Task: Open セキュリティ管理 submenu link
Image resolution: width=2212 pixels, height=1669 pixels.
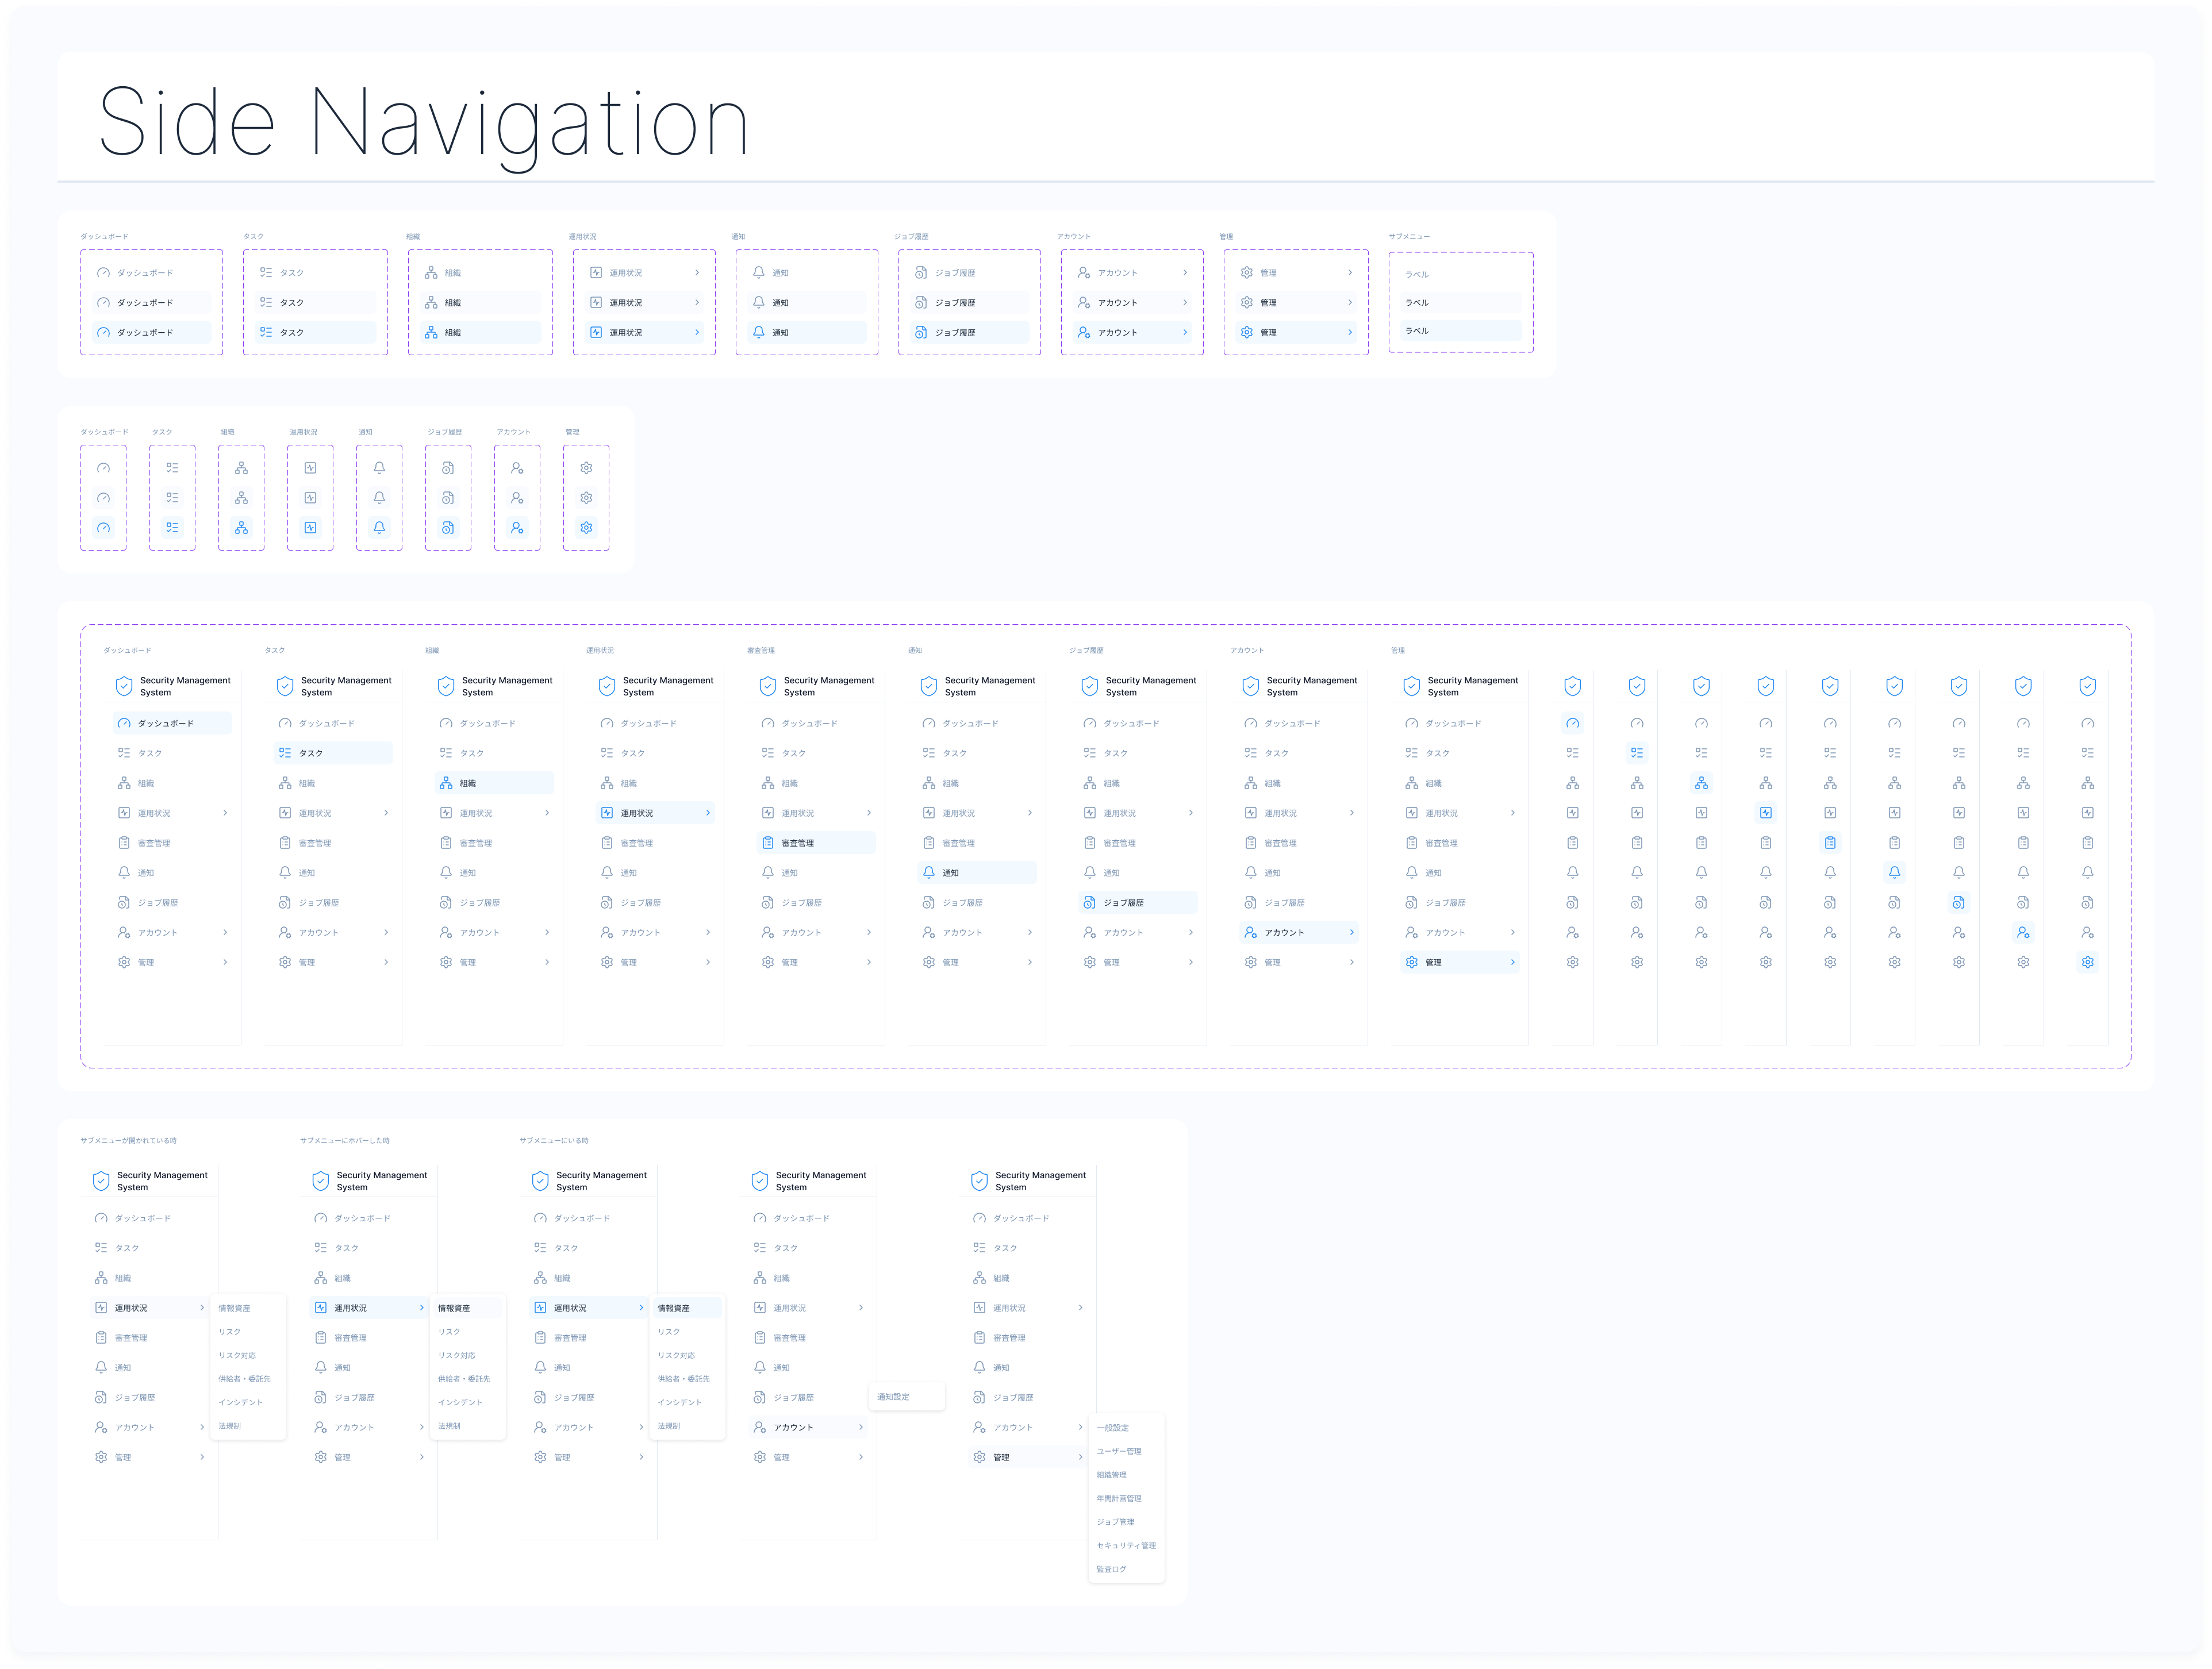Action: coord(1126,1546)
